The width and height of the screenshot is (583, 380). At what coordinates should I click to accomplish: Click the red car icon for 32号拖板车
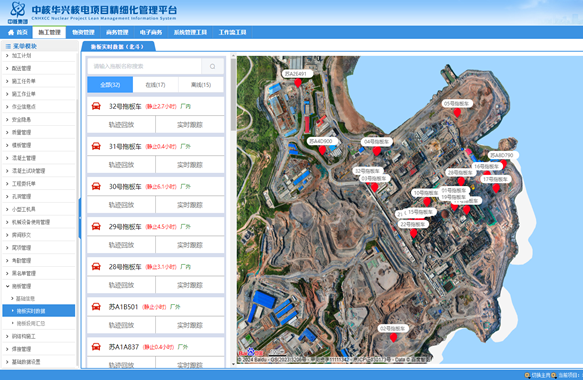[x=96, y=106]
